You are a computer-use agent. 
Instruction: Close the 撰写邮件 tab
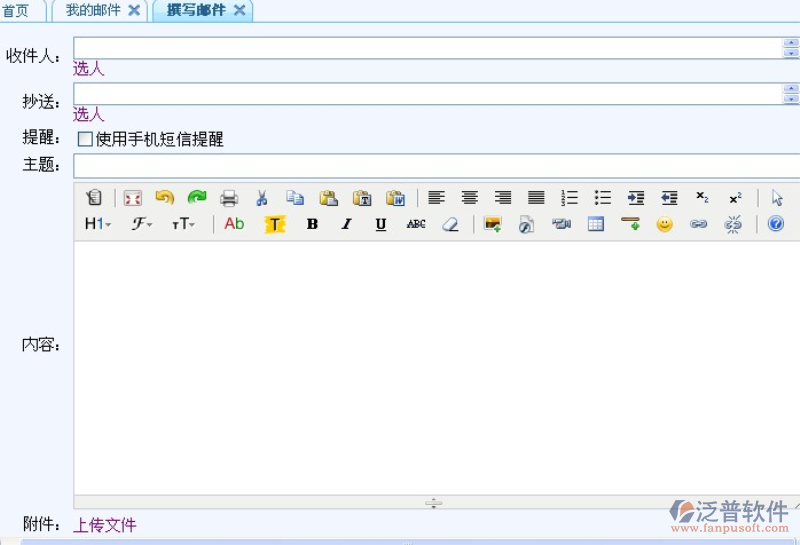click(x=239, y=10)
